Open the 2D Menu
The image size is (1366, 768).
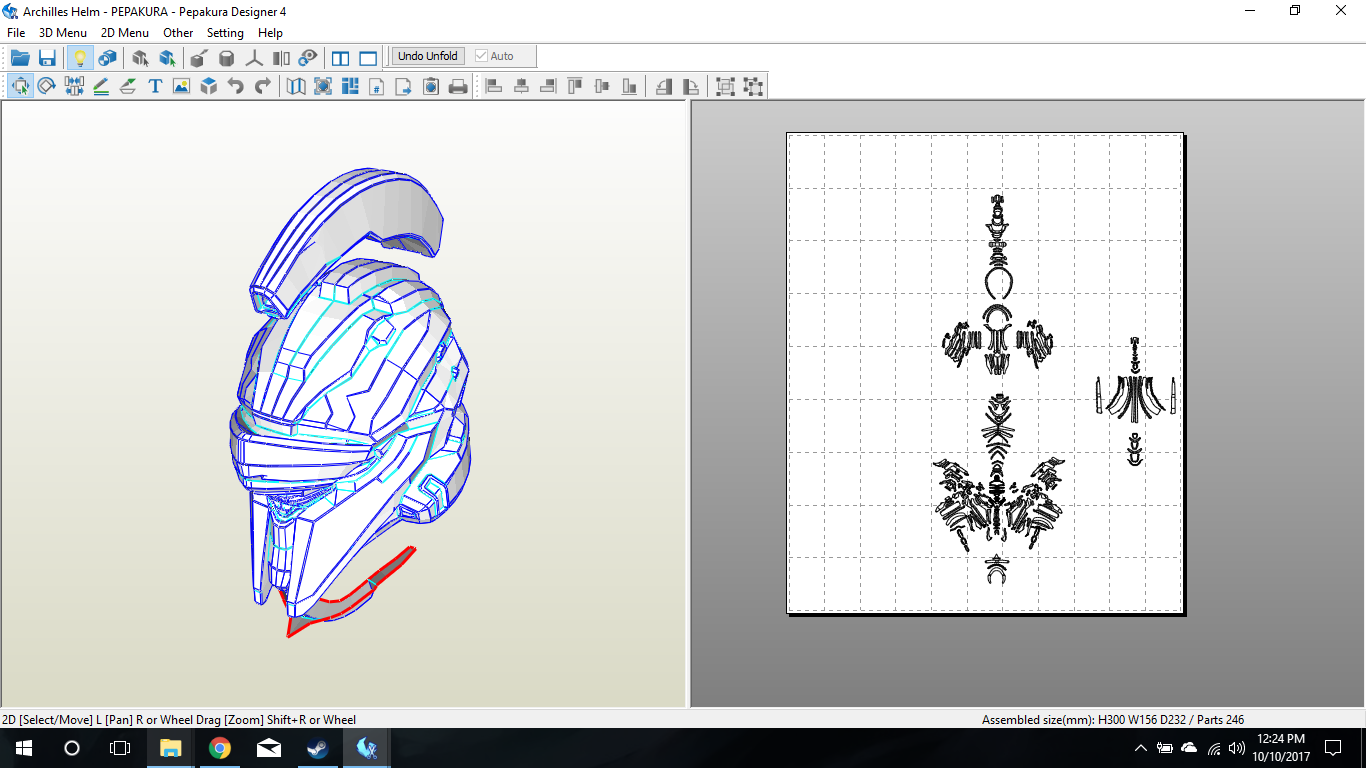point(125,33)
